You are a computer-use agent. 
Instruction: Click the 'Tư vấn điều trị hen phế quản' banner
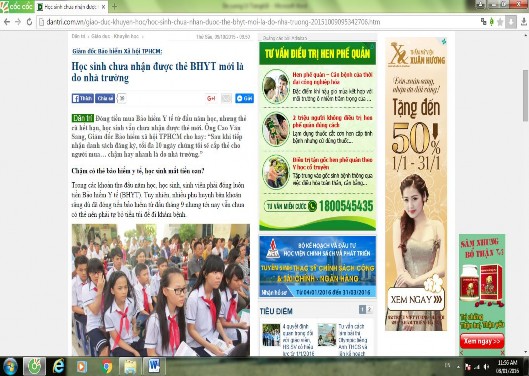(x=317, y=53)
